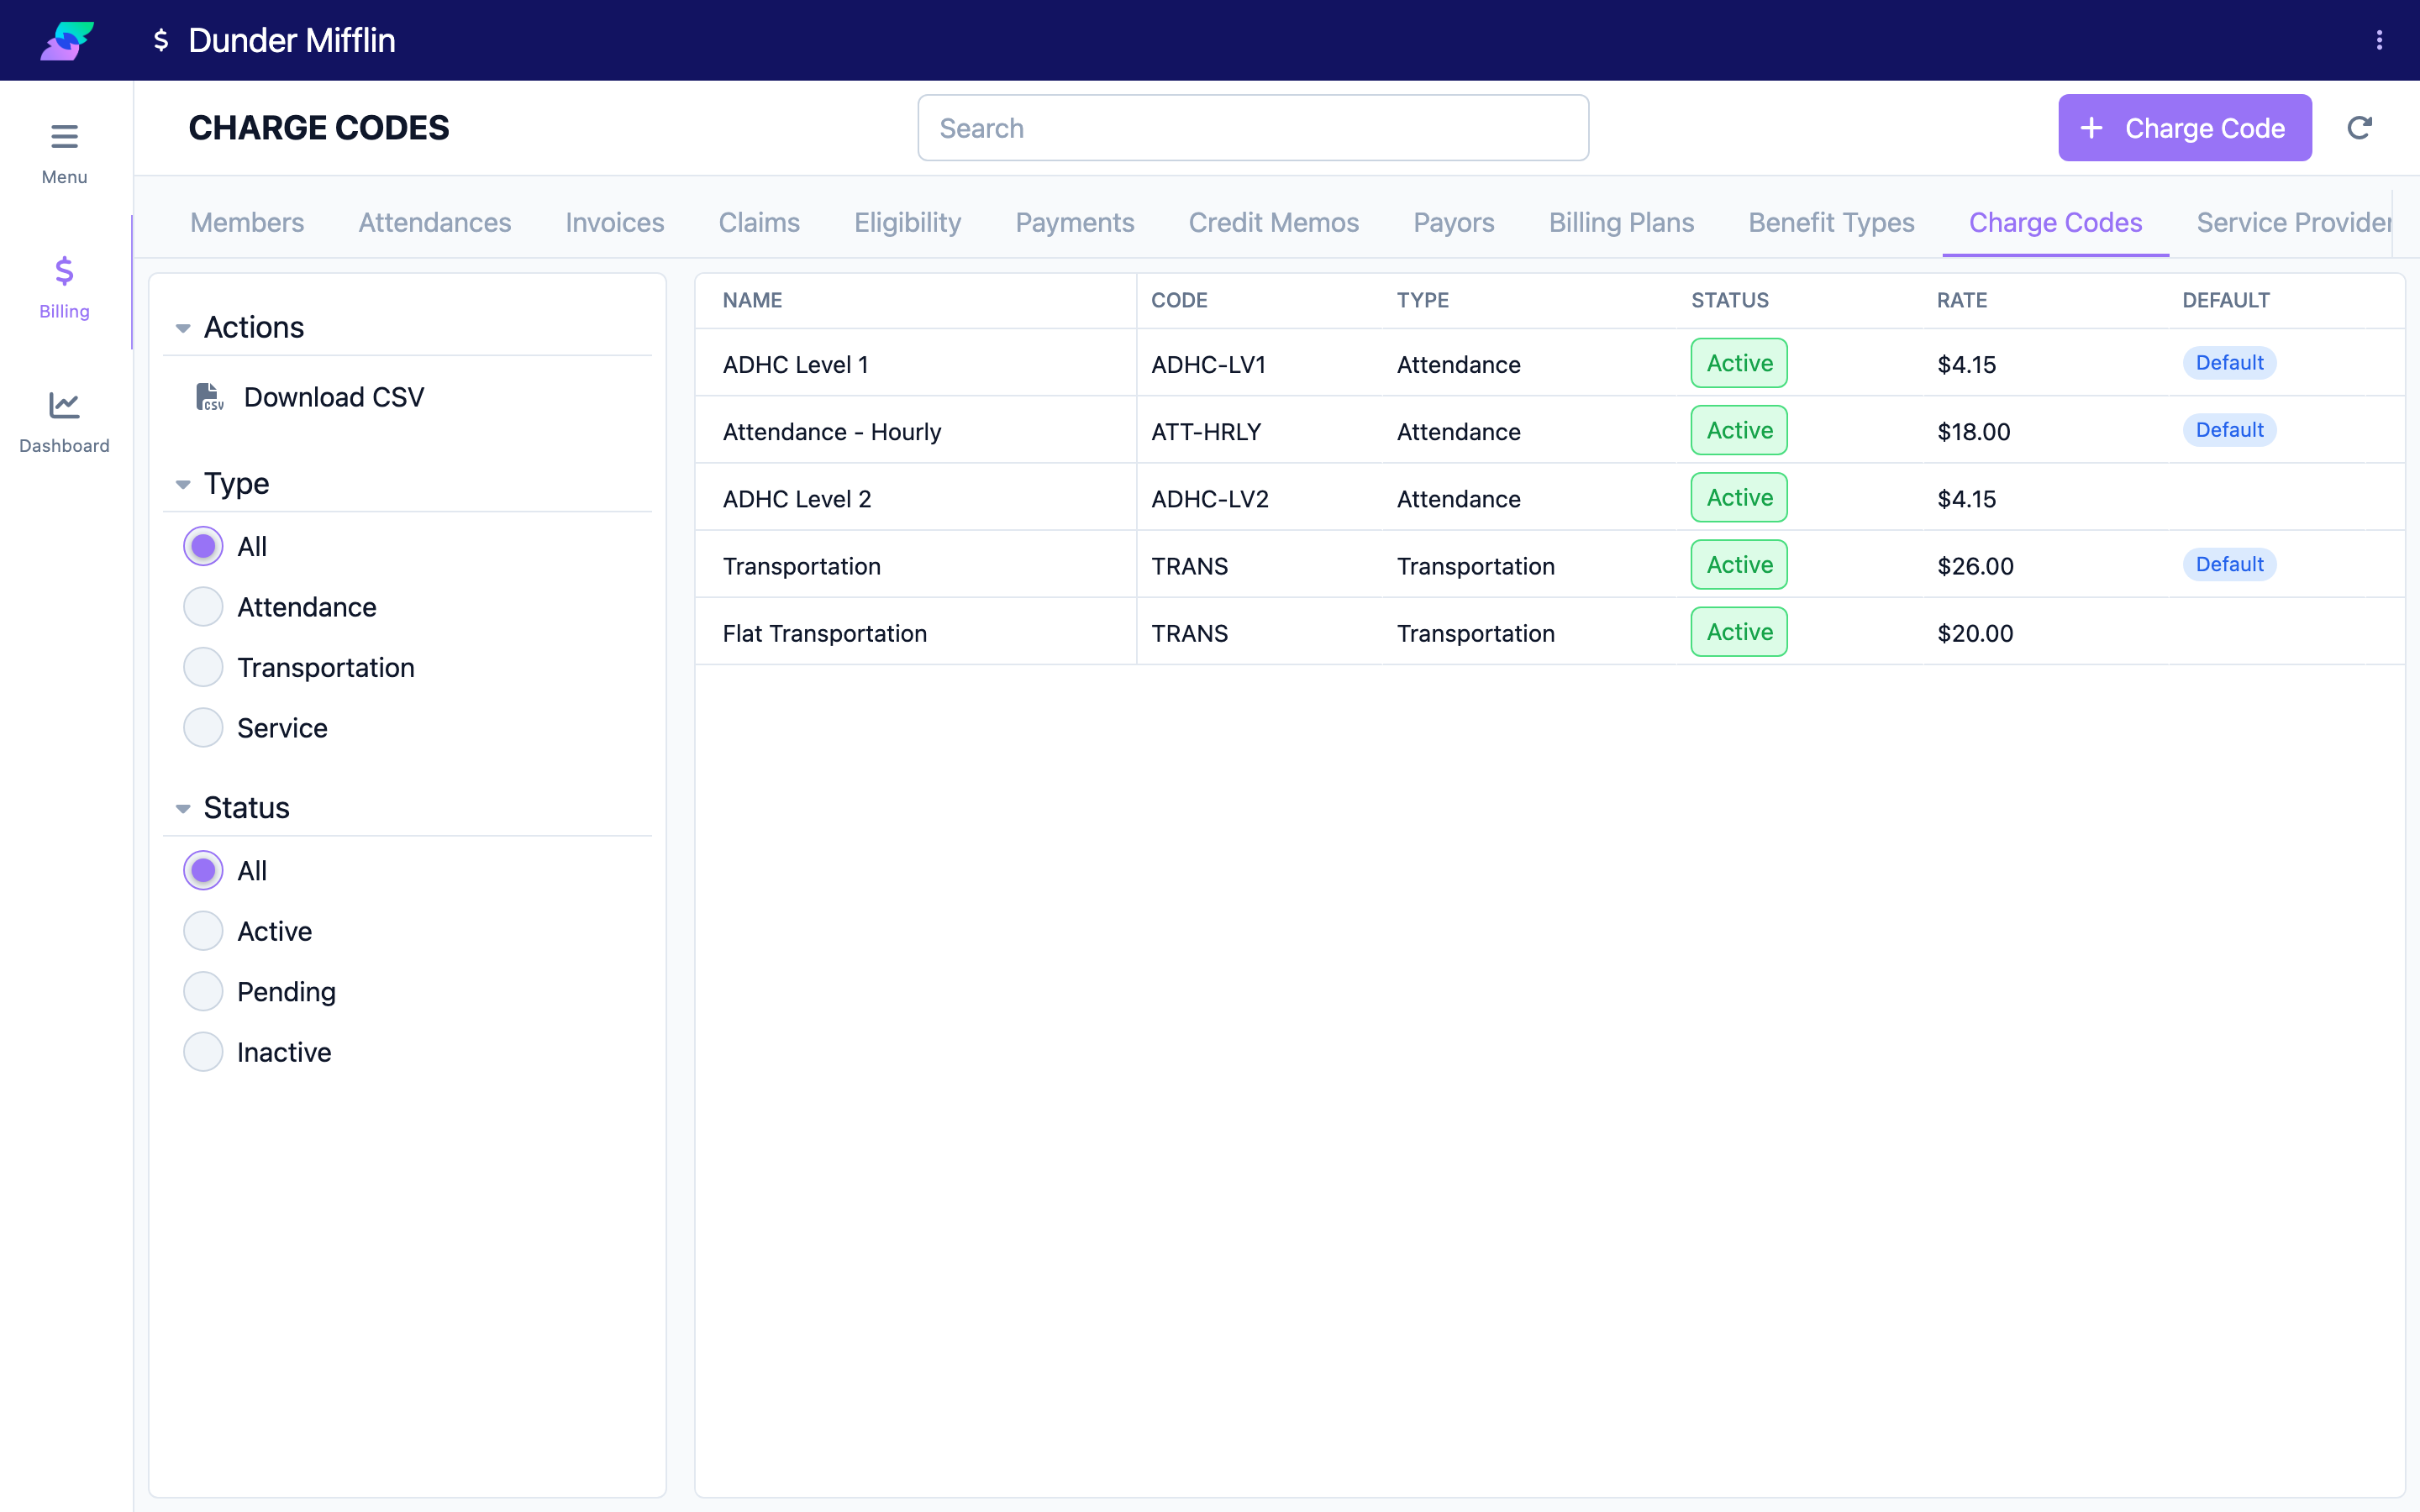The height and width of the screenshot is (1512, 2420).
Task: Click the refresh icon next to Charge Code
Action: point(2359,128)
